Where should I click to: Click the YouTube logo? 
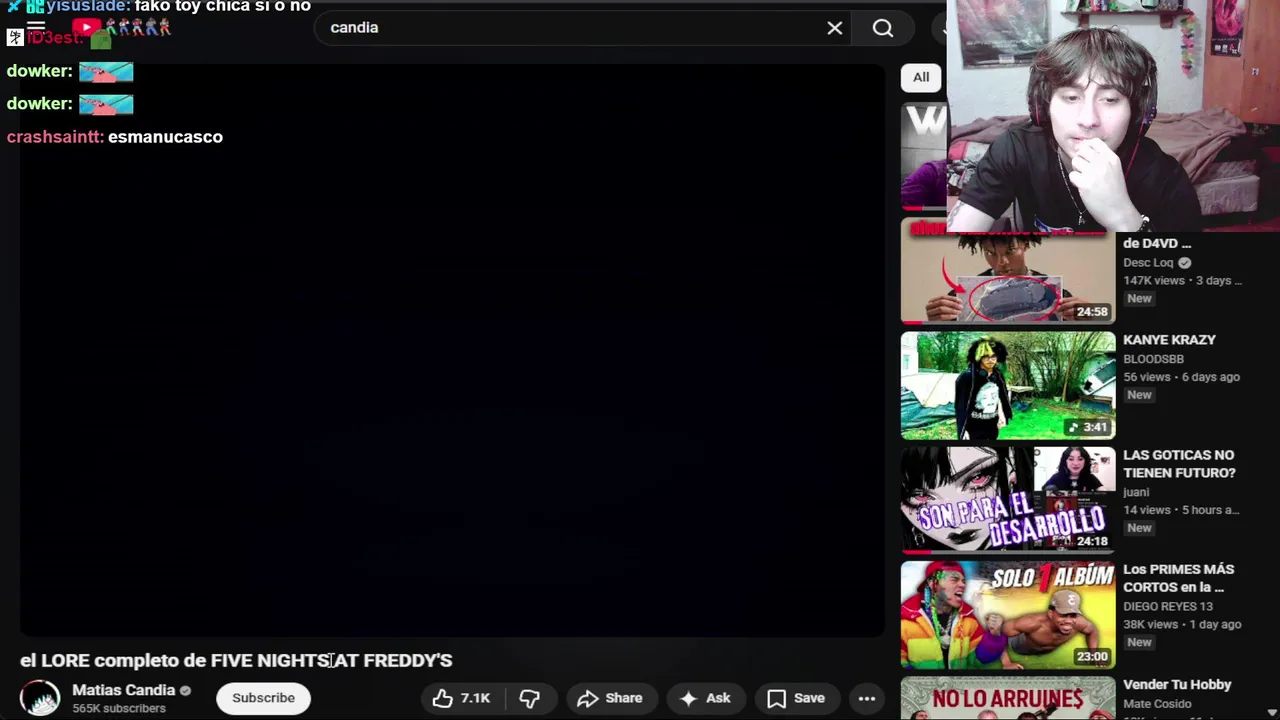pos(86,28)
